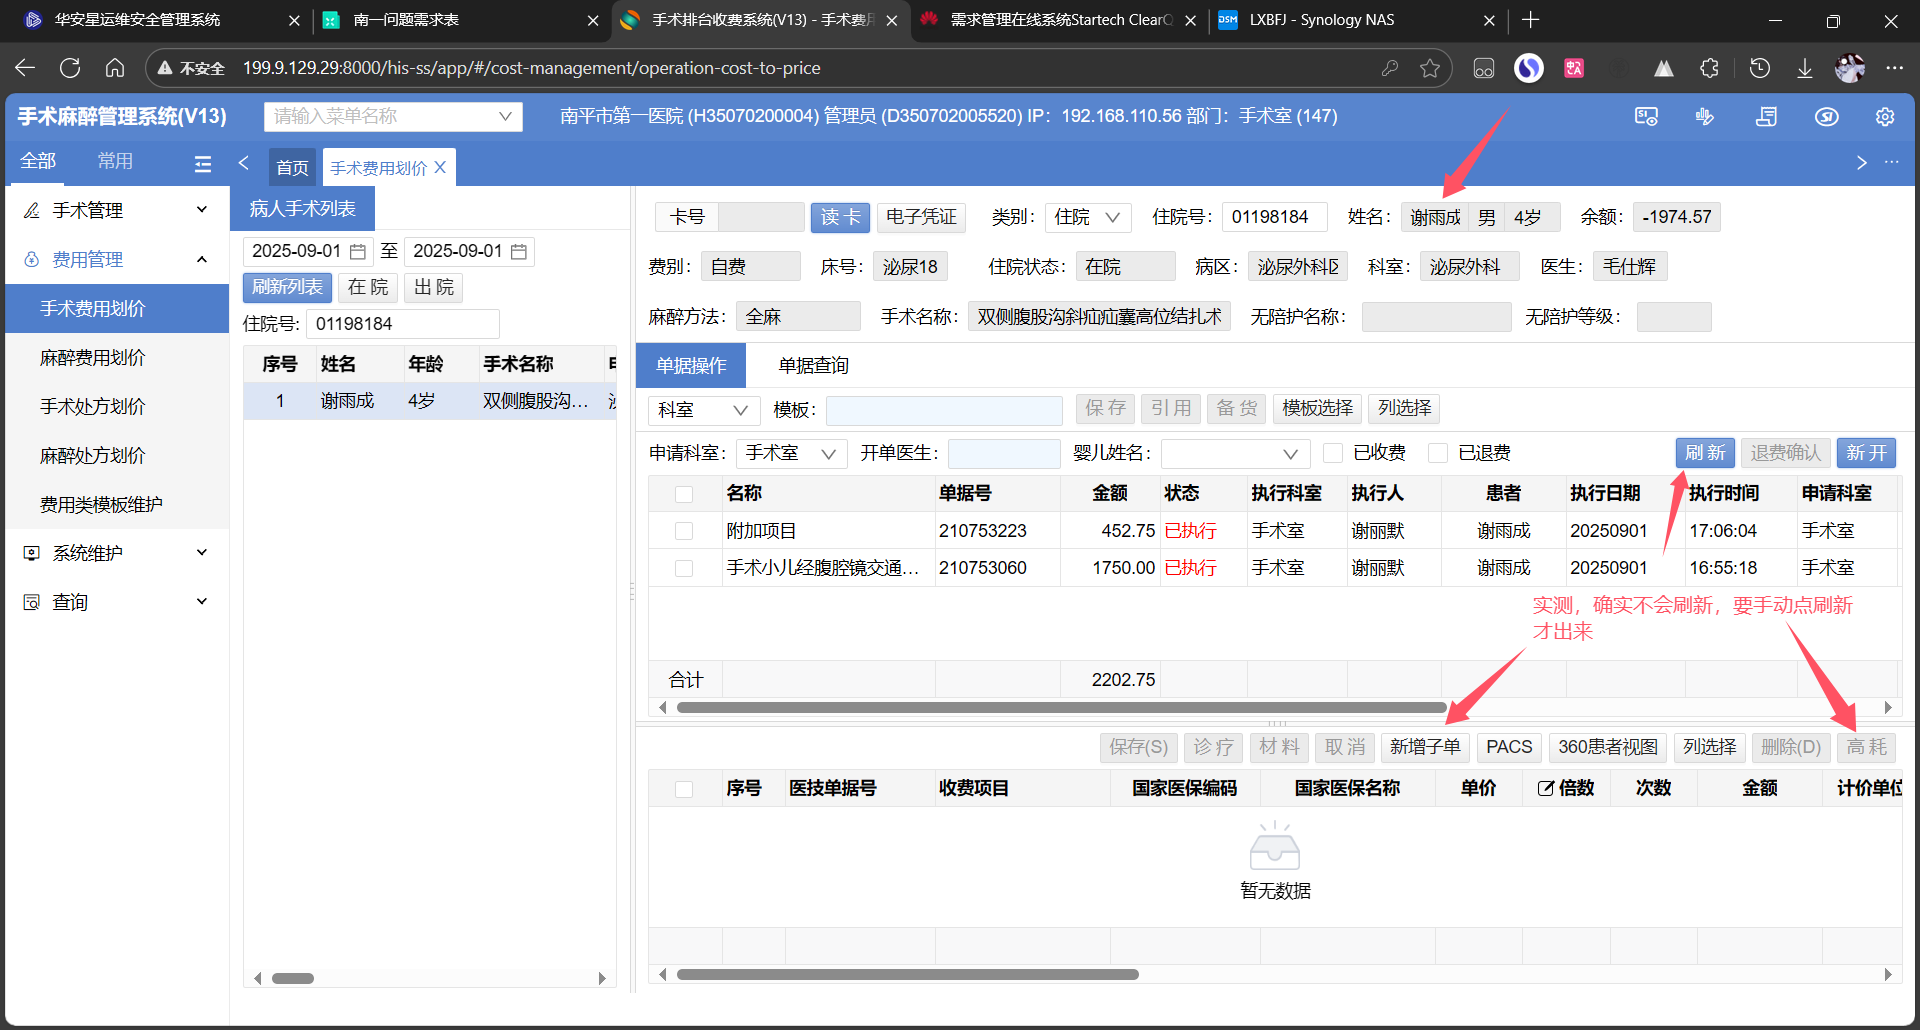Open the browser downloads icon
Viewport: 1920px width, 1030px height.
click(x=1805, y=68)
